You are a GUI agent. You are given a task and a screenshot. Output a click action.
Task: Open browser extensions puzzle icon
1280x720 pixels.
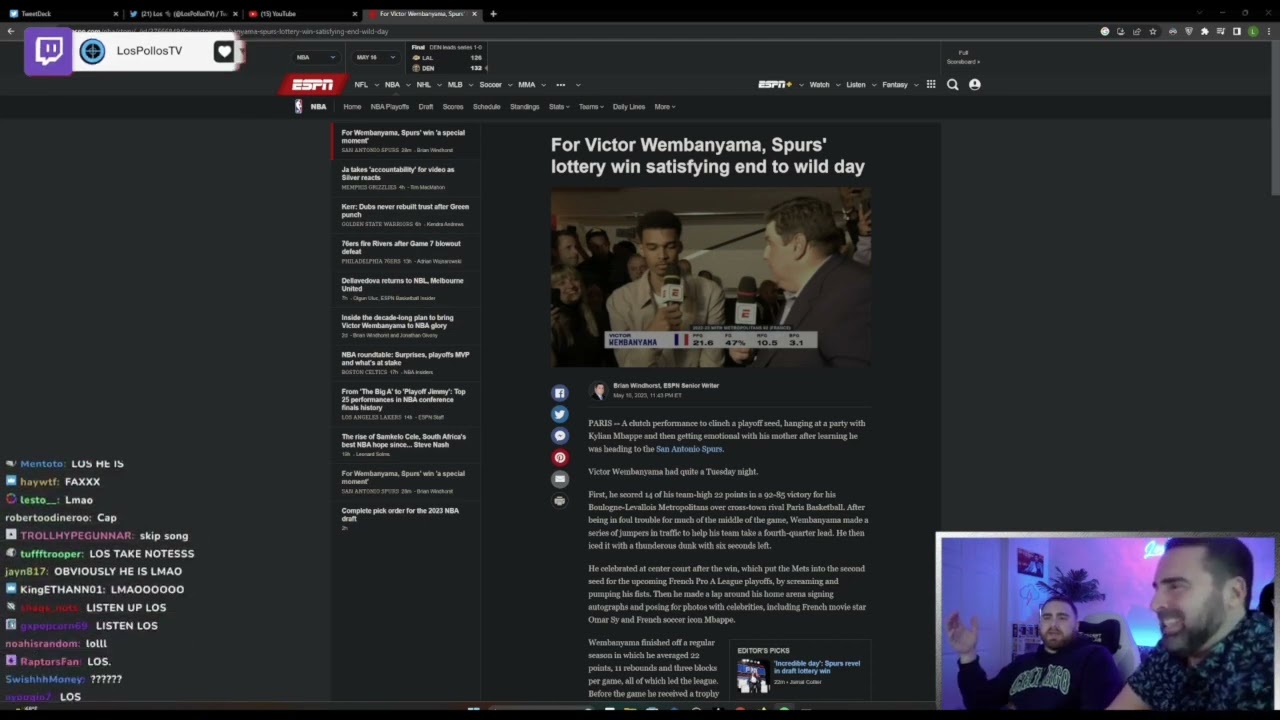coord(1205,31)
